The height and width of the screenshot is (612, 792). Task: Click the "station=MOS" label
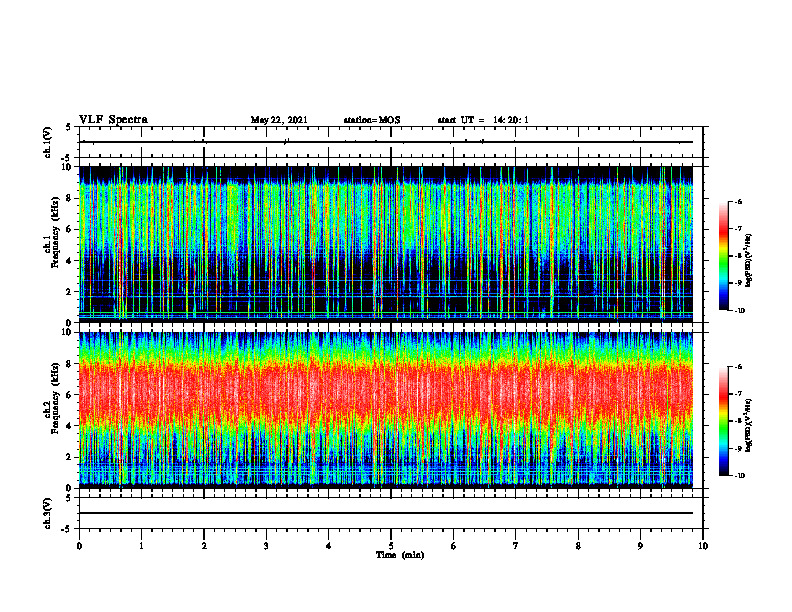372,120
